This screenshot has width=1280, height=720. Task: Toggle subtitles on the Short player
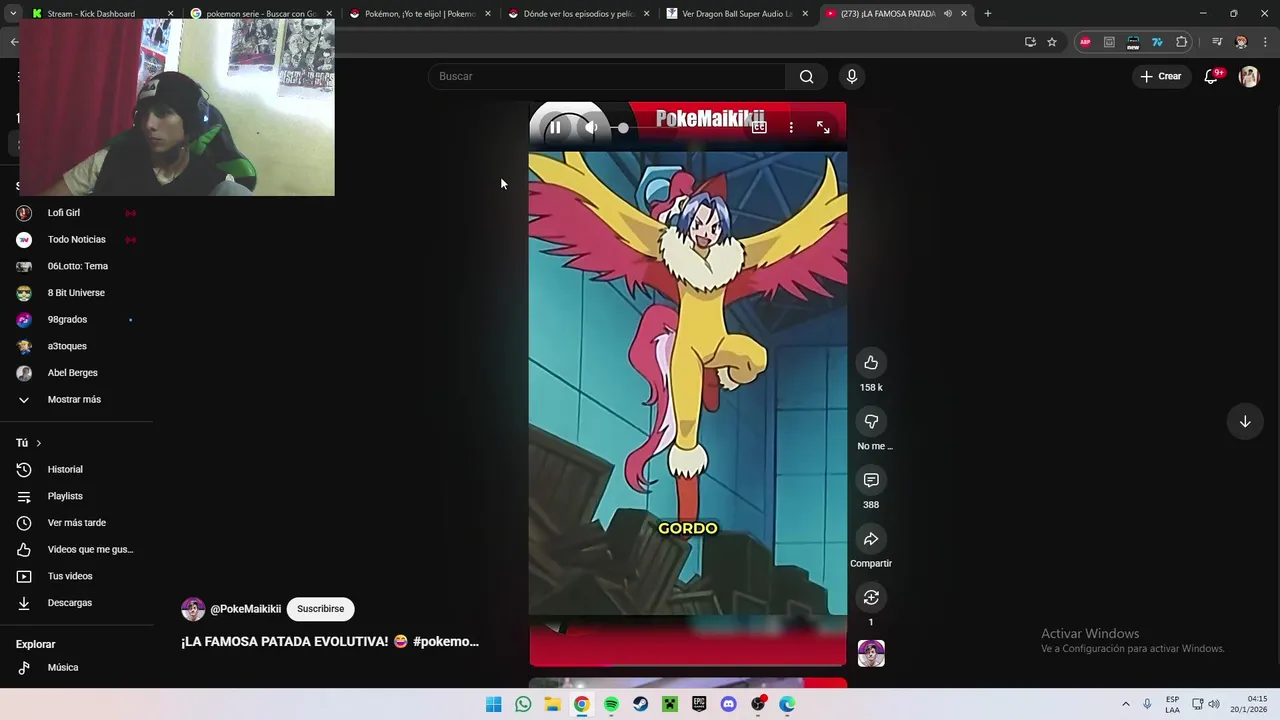(x=759, y=127)
